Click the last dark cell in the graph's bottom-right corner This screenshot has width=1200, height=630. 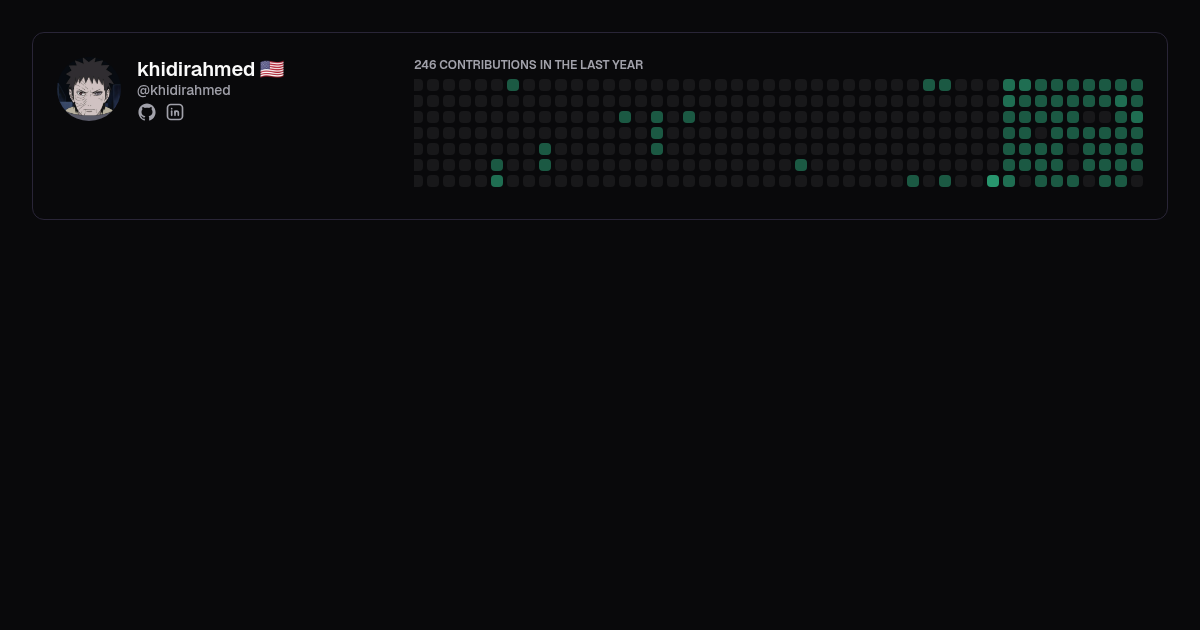[1137, 181]
